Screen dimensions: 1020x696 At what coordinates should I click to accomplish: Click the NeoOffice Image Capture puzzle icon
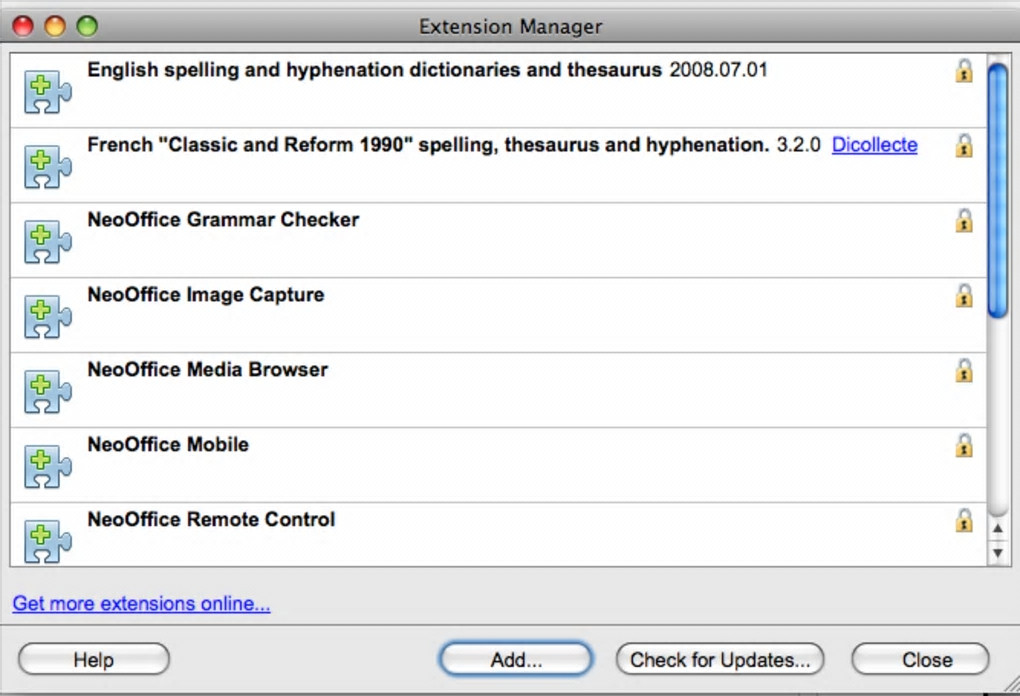click(47, 317)
